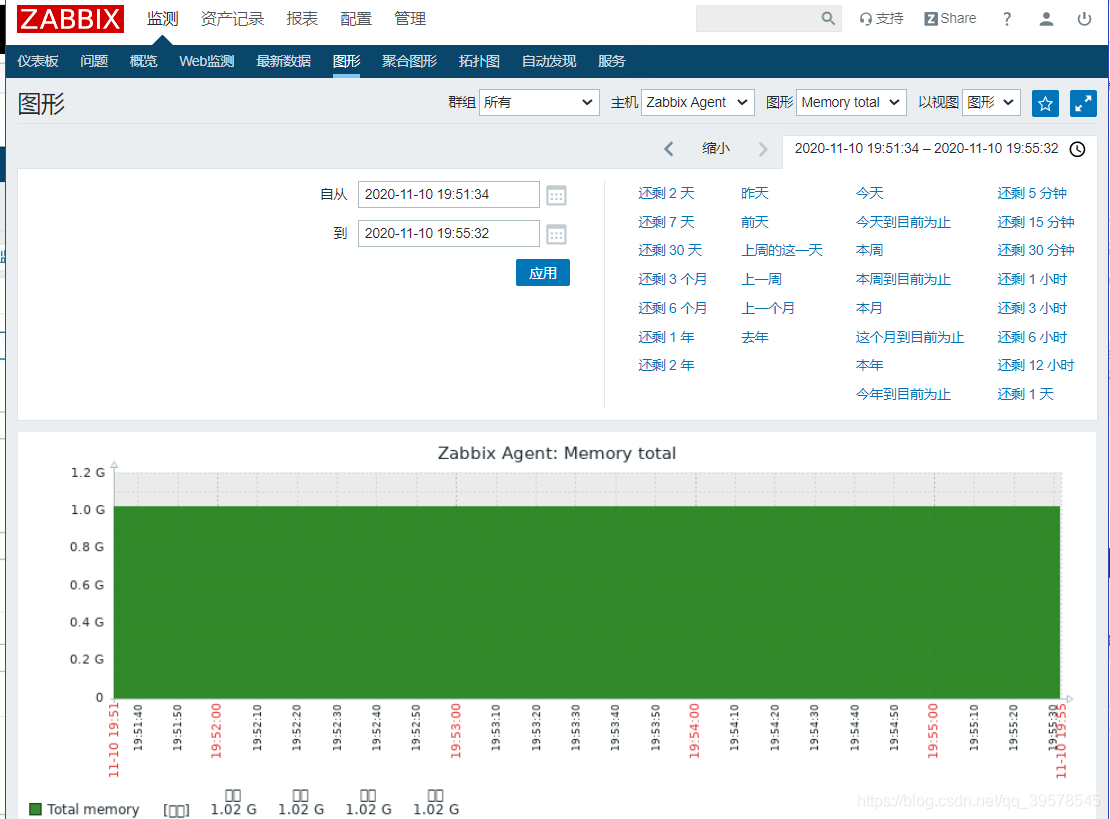Go to the 服务 submenu
This screenshot has height=819, width=1110.
coord(612,62)
